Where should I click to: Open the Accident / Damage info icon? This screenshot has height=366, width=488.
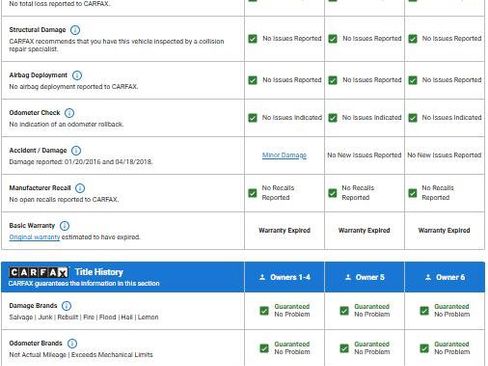76,151
